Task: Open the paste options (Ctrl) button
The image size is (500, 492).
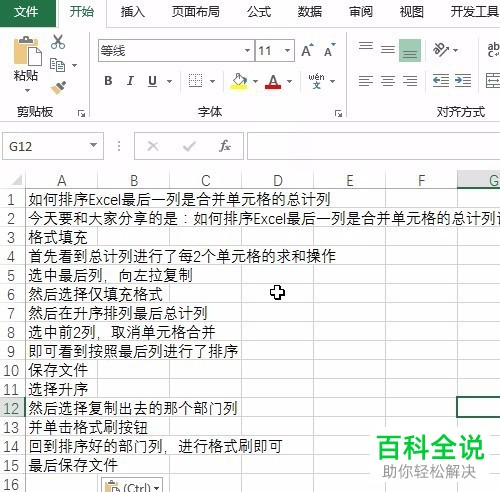Action: [x=132, y=485]
